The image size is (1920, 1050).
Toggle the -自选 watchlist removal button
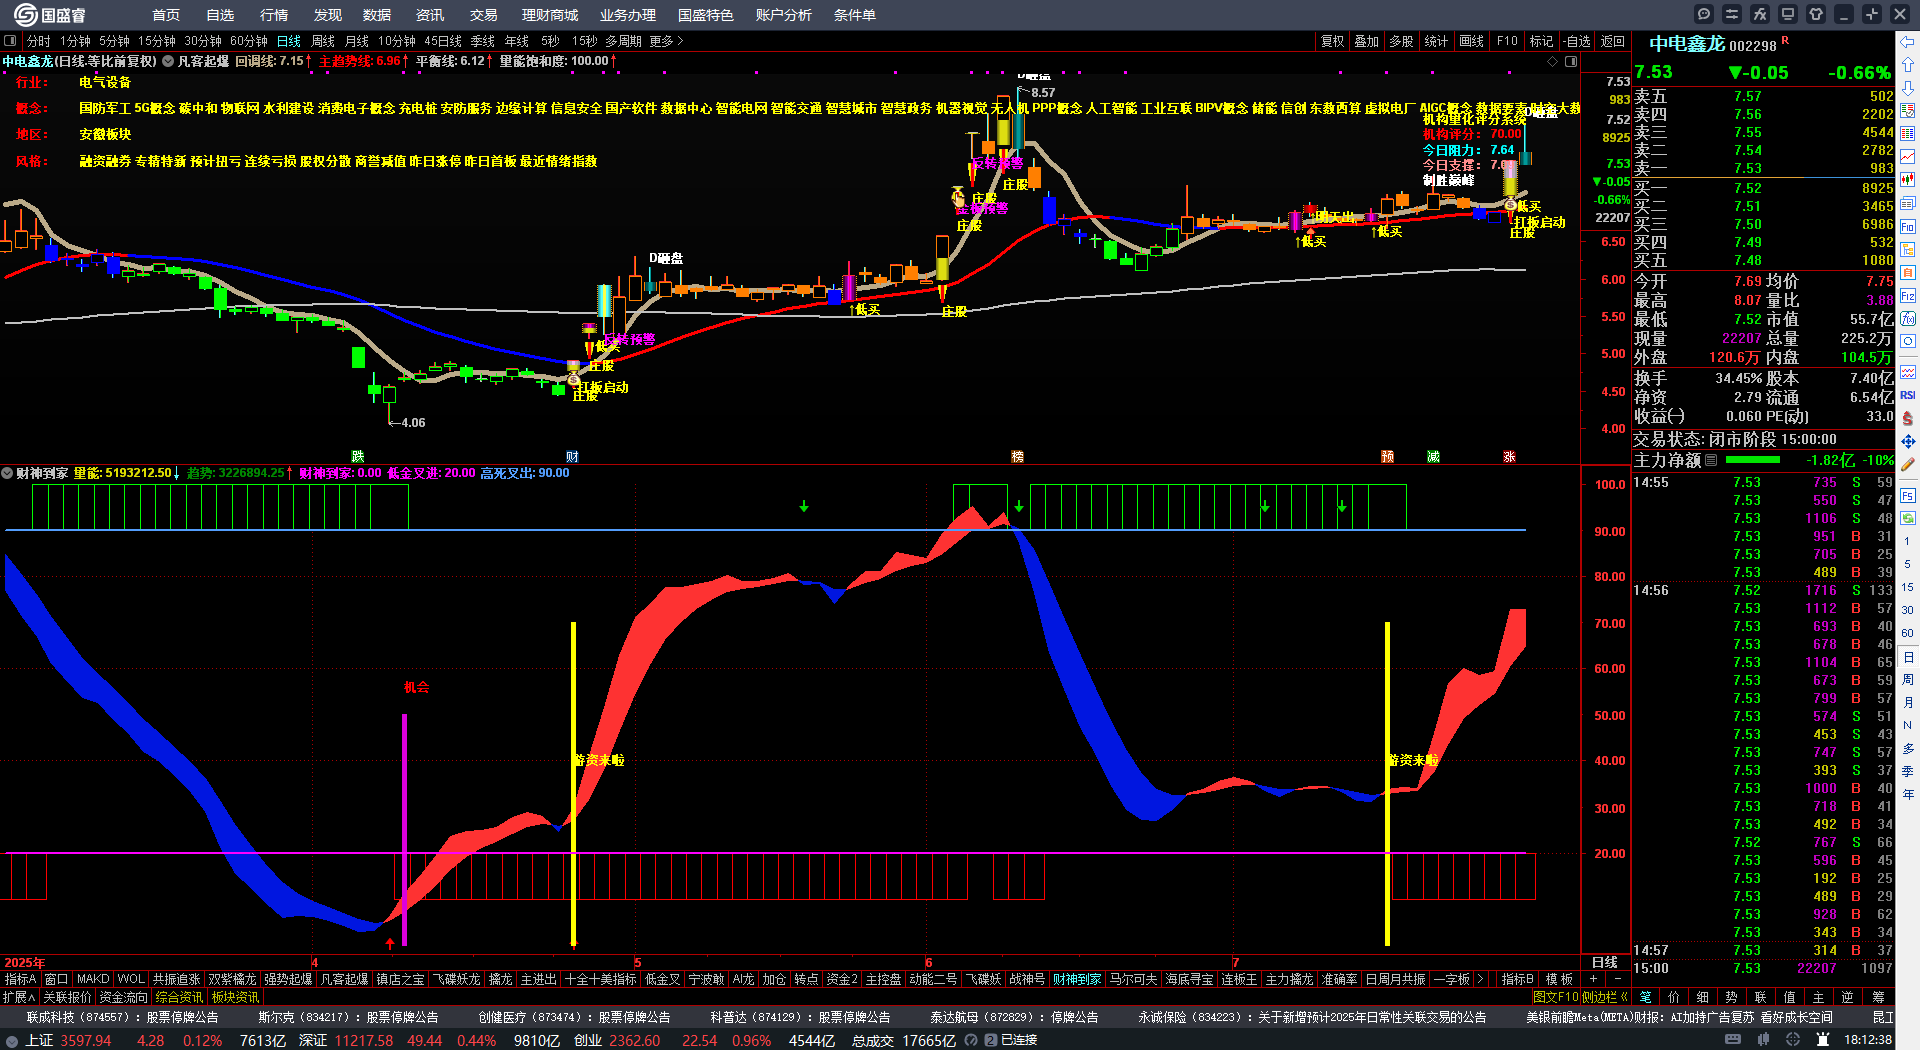click(x=1577, y=41)
